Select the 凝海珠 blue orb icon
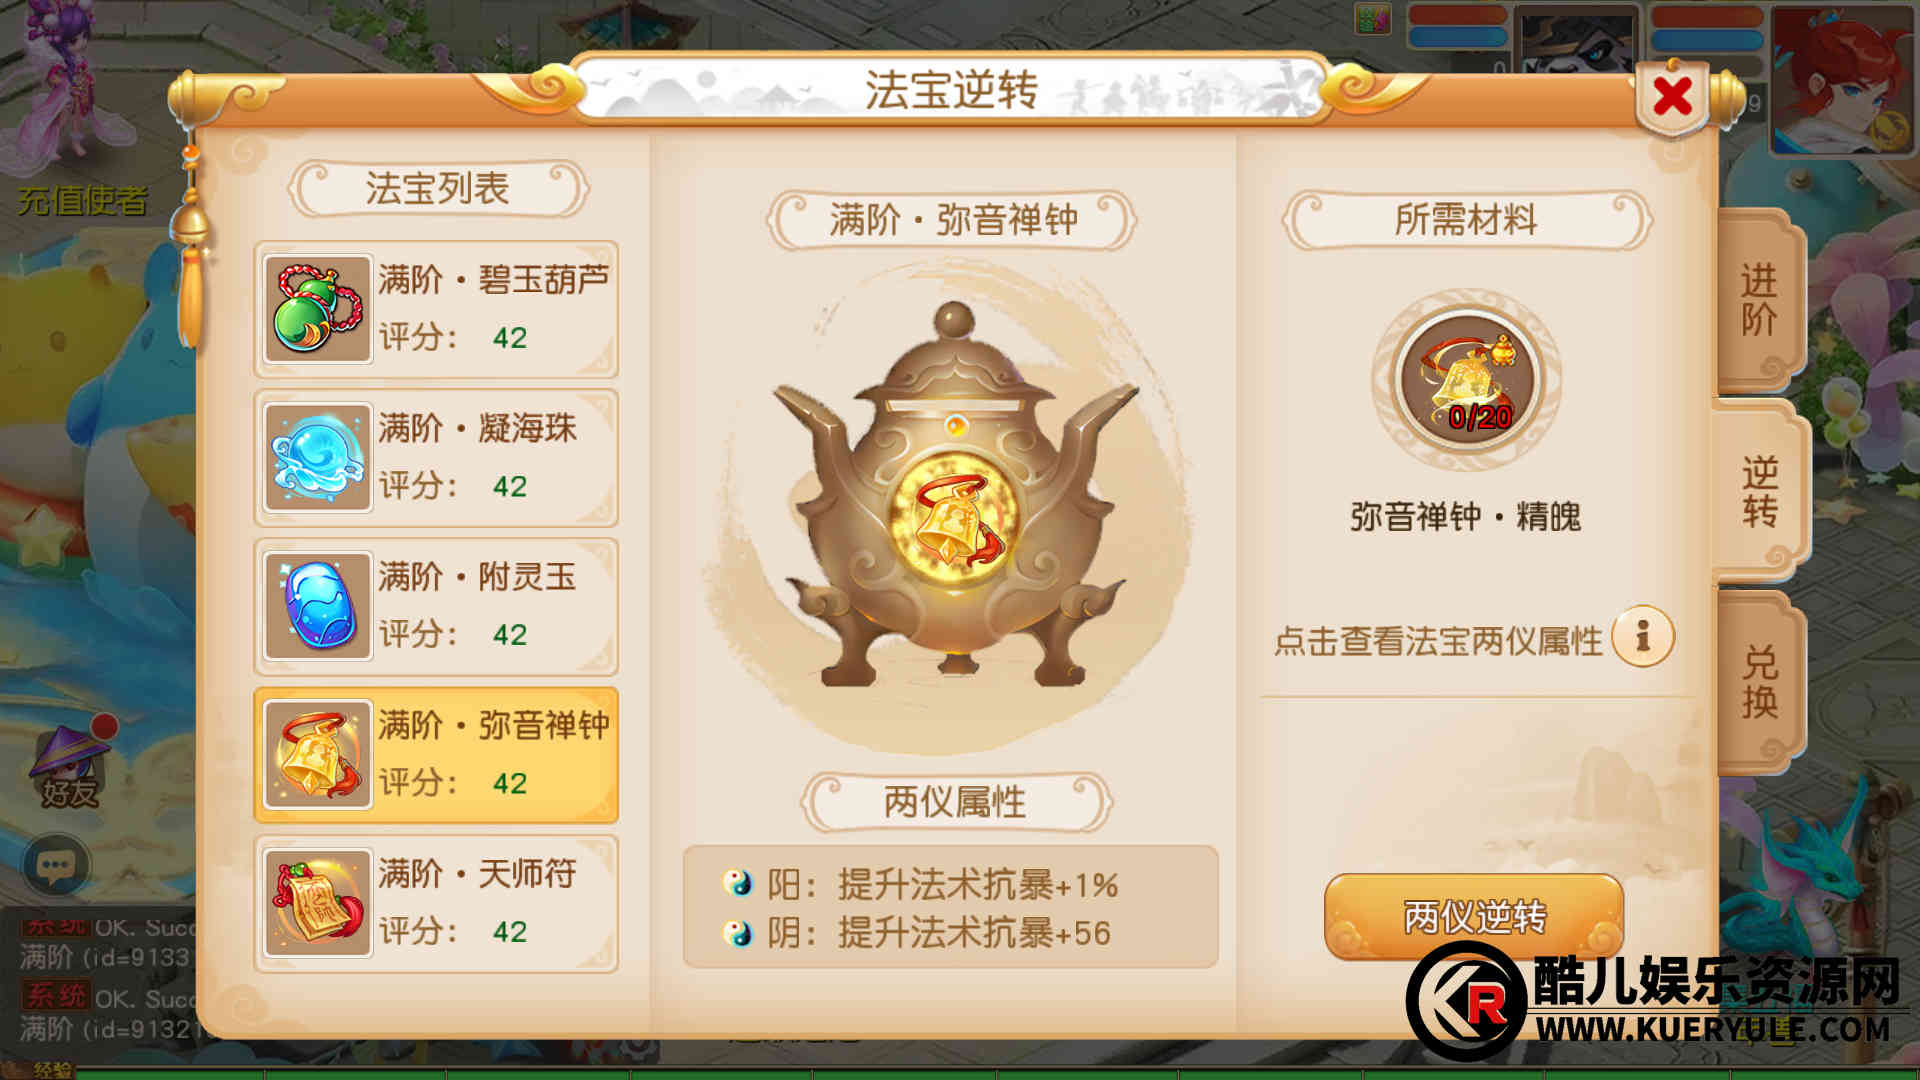Viewport: 1920px width, 1080px height. [318, 457]
